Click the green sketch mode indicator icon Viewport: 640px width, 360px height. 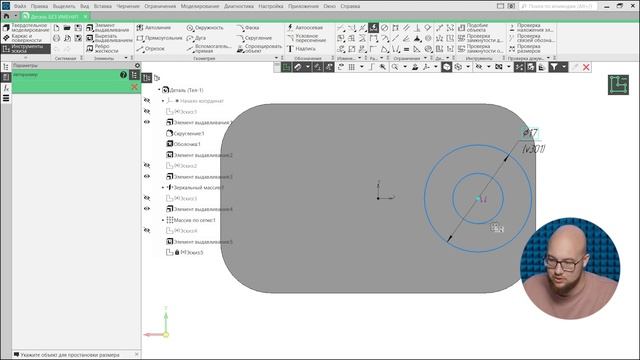click(x=618, y=85)
